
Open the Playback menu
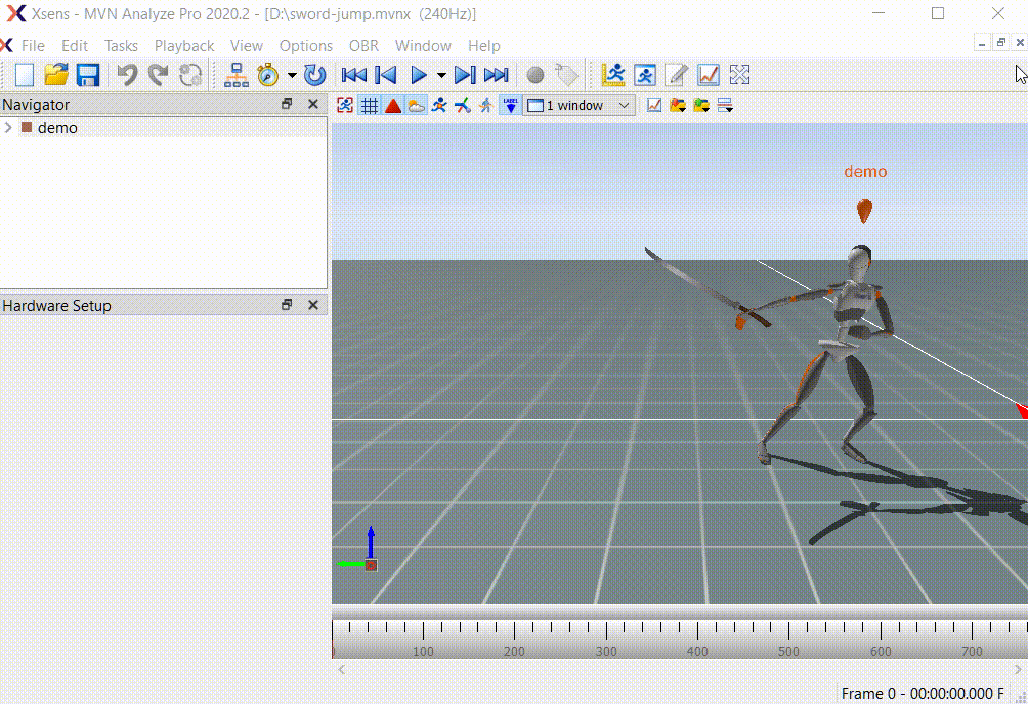pos(184,46)
